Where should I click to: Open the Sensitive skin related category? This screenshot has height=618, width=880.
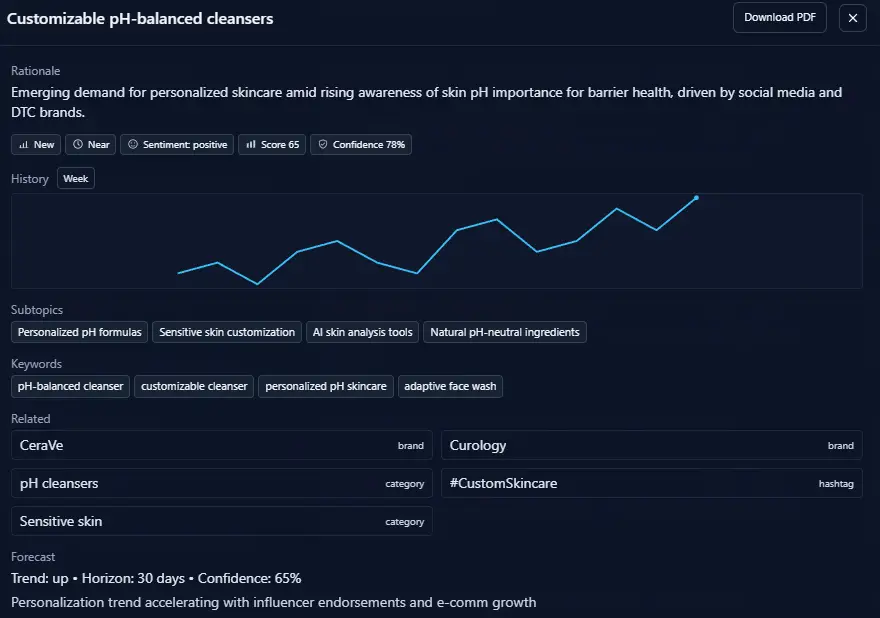(221, 521)
